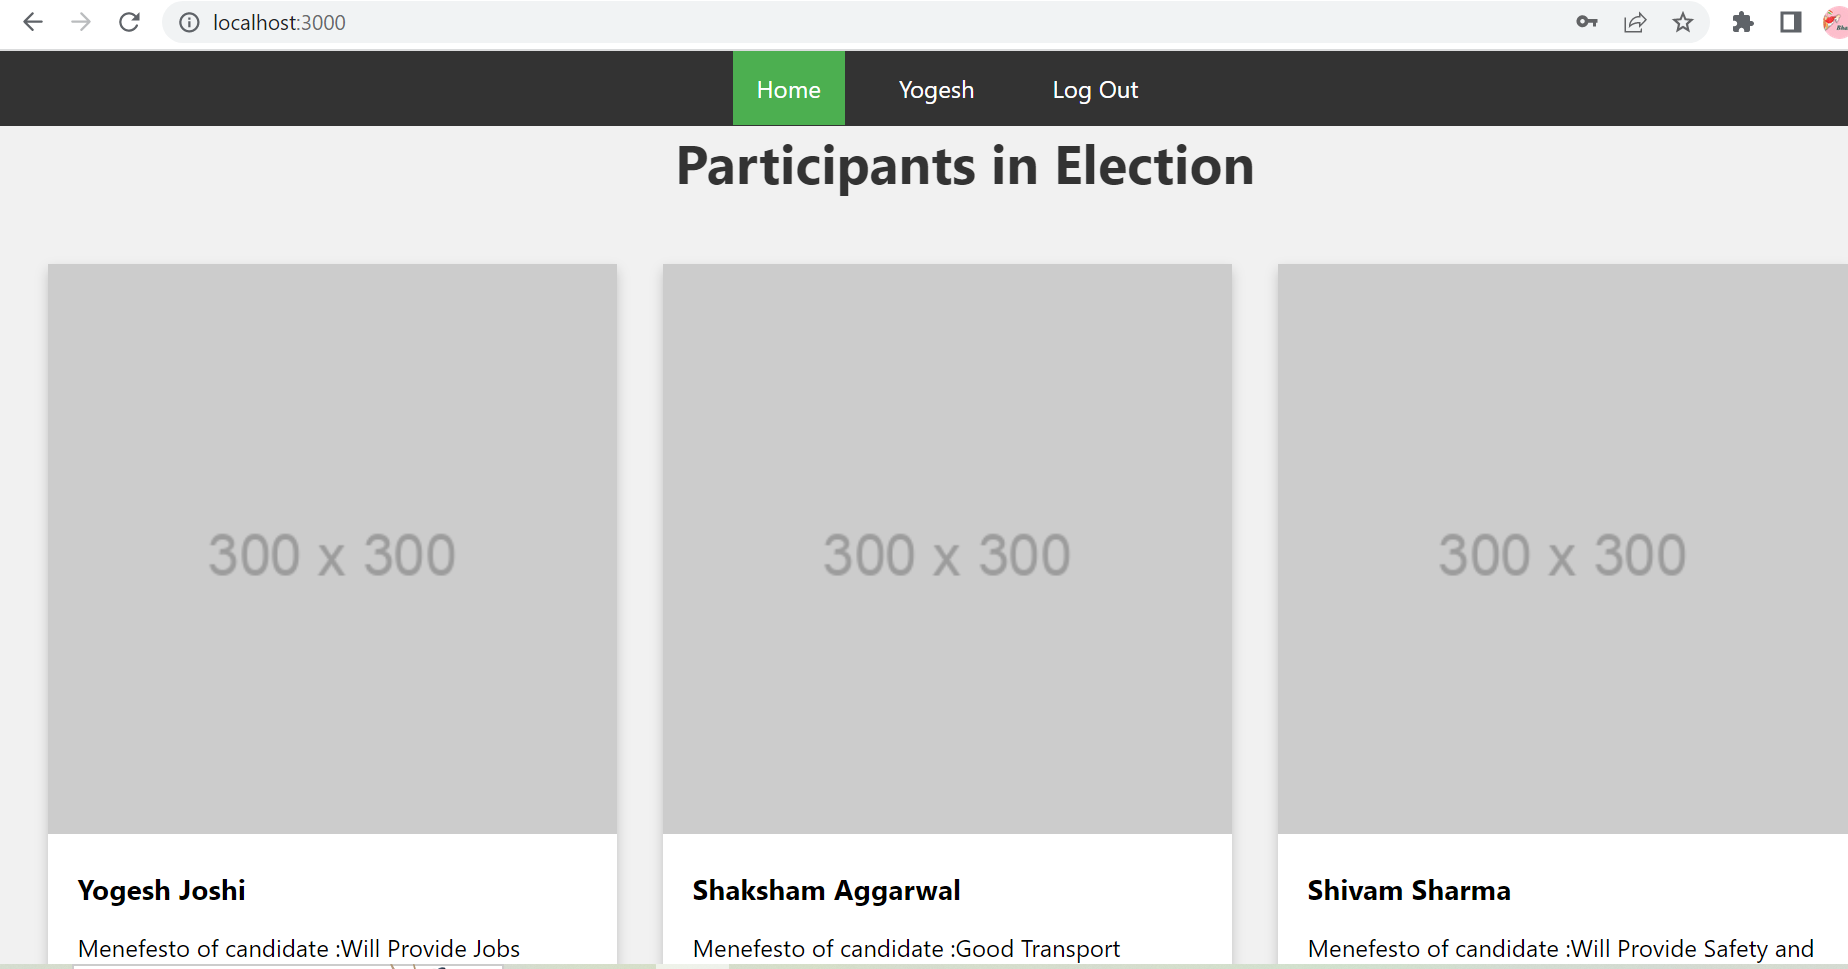Click Yogesh Joshi's manifesto text

pos(299,948)
